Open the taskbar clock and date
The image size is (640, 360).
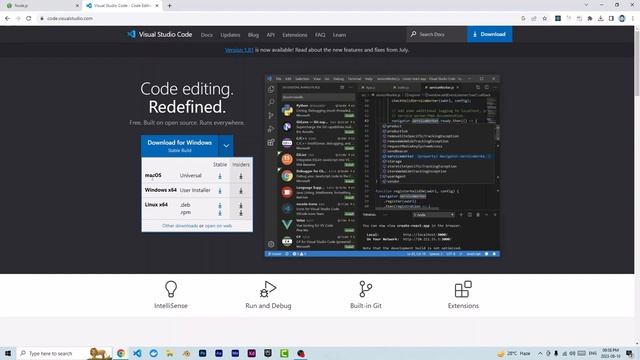[610, 353]
